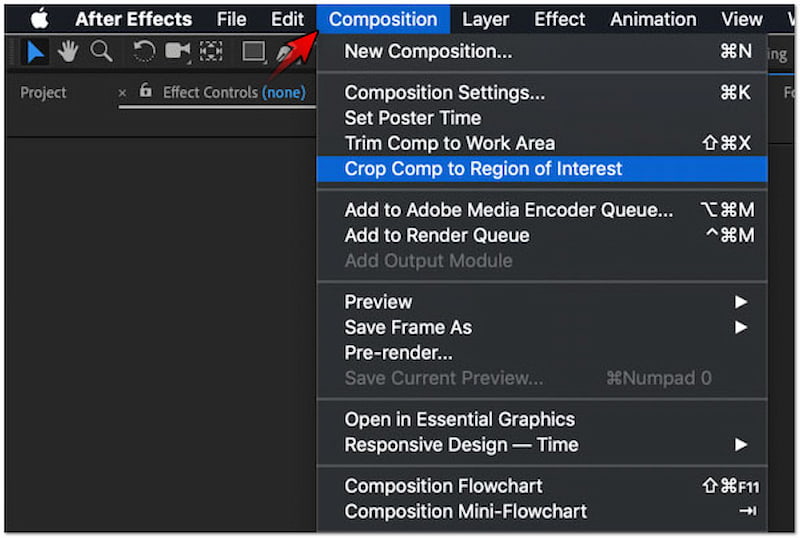Select the Rectangle shape tool
This screenshot has height=538, width=800.
254,51
